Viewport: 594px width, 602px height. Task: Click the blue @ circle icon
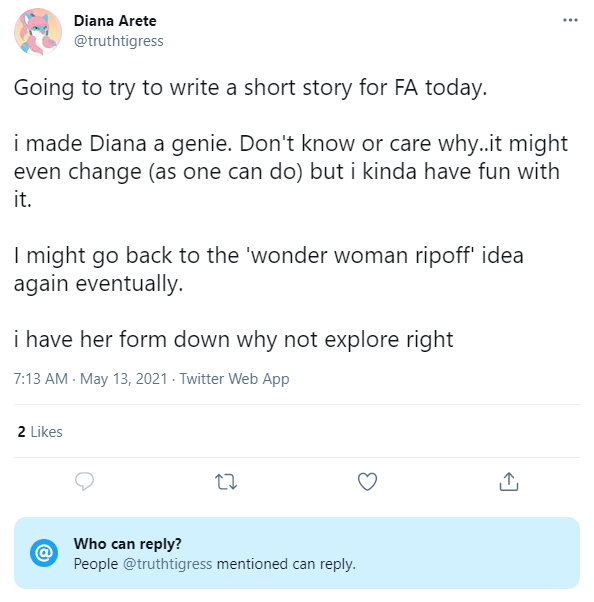[44, 553]
